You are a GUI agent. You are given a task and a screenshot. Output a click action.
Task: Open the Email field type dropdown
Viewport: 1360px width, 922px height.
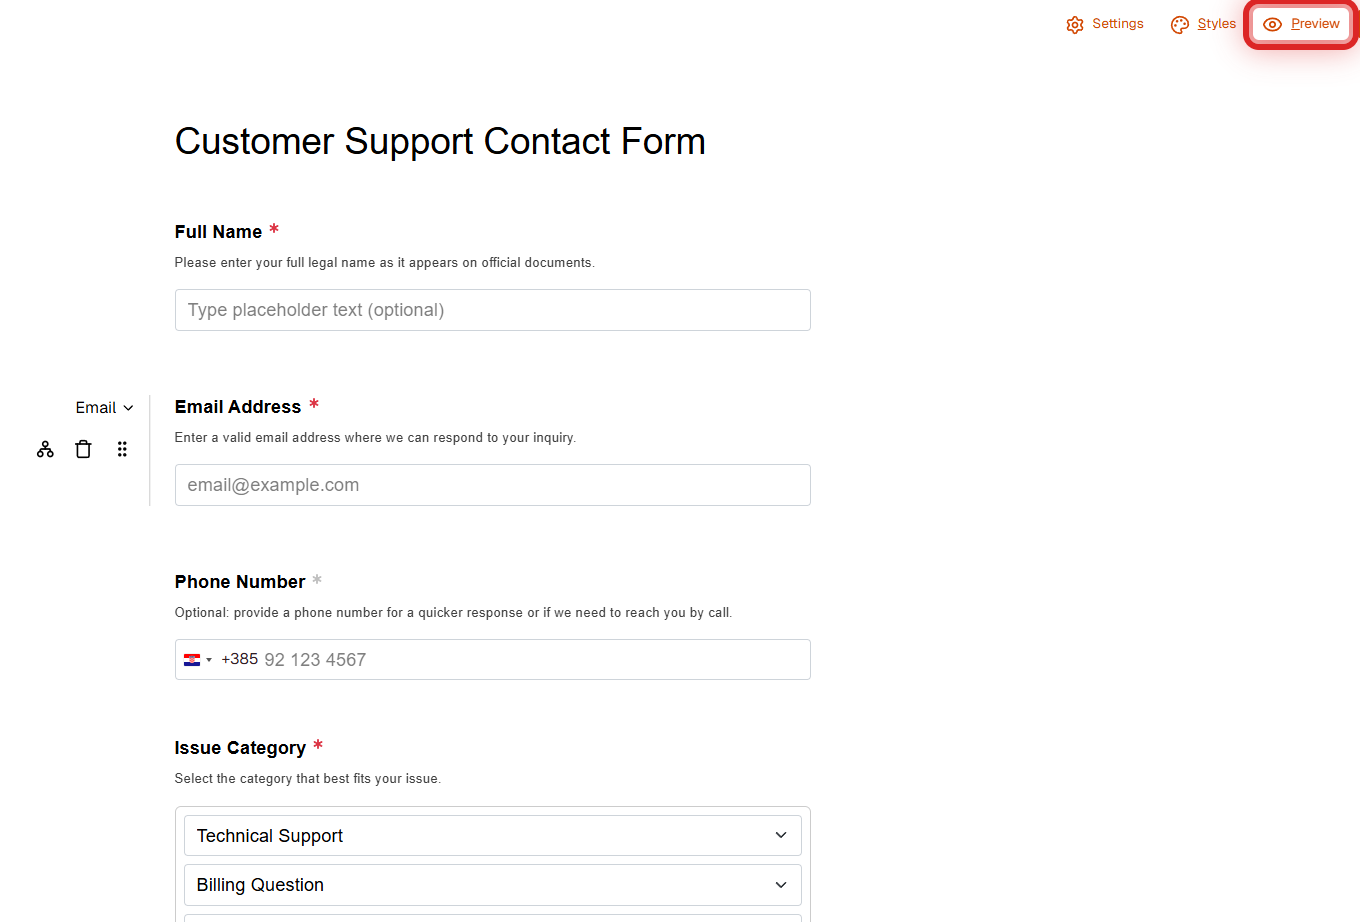[x=104, y=408]
